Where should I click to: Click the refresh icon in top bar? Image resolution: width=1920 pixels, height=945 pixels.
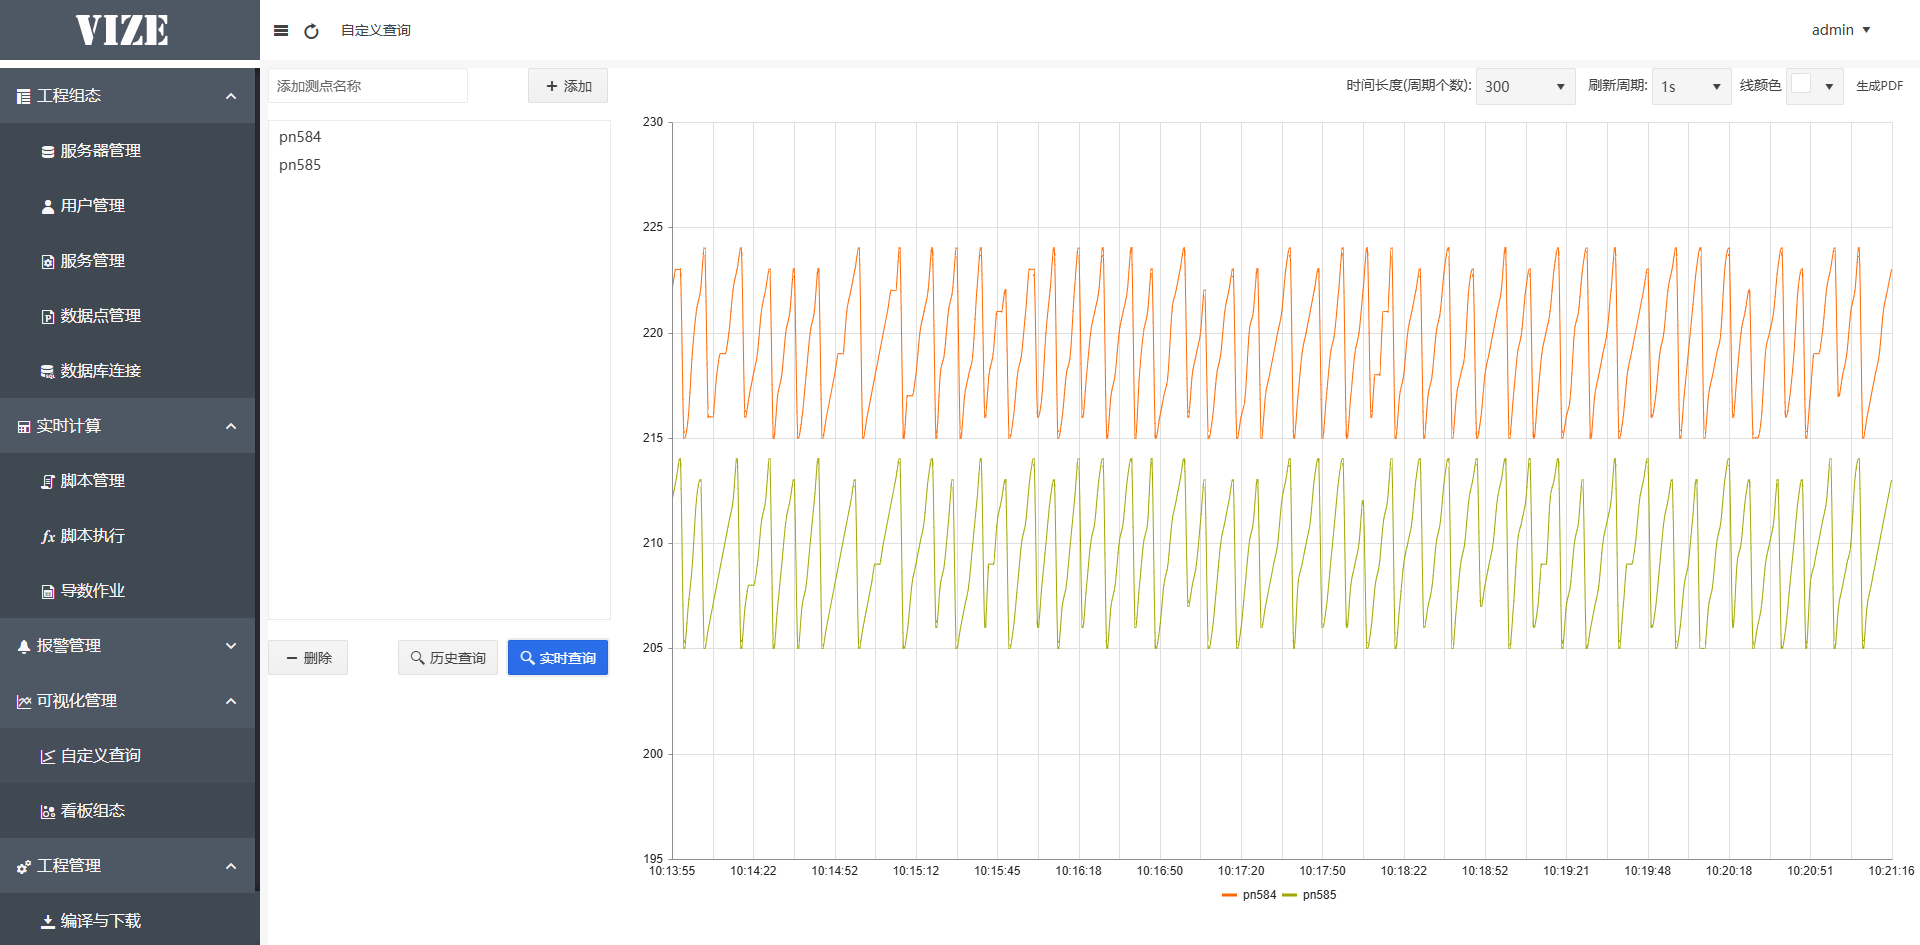point(311,31)
